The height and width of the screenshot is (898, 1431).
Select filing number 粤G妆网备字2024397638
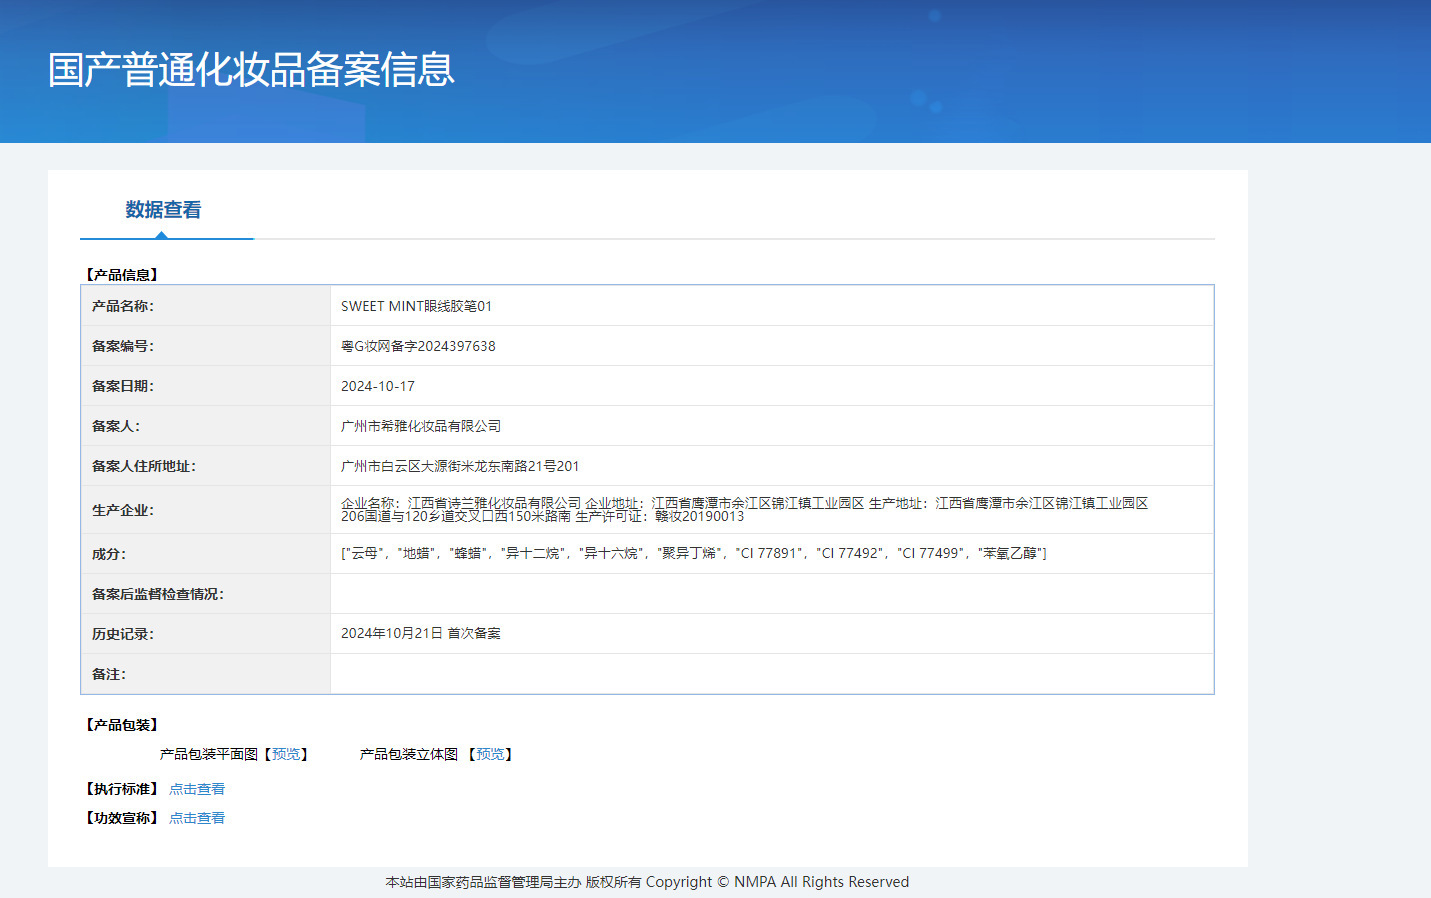[418, 346]
